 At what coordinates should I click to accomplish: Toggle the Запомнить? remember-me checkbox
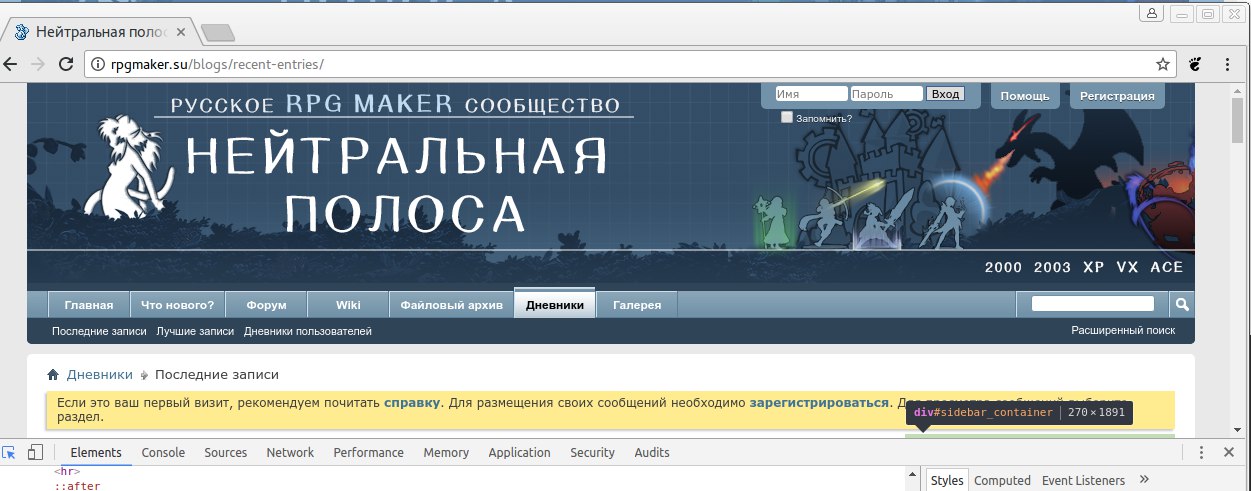(x=787, y=117)
